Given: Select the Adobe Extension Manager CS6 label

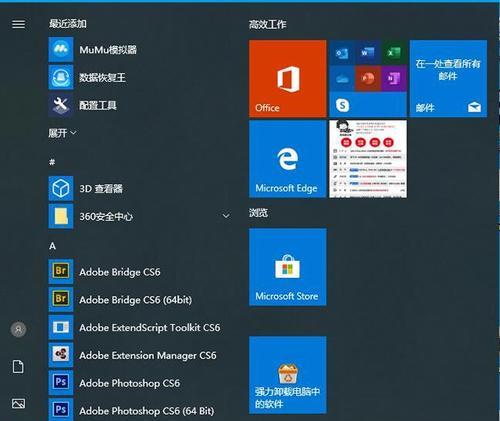Looking at the screenshot, I should point(148,355).
